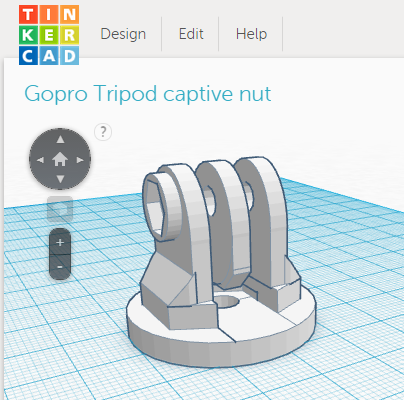
Task: Rotate view down with the down arrow
Action: [x=60, y=180]
